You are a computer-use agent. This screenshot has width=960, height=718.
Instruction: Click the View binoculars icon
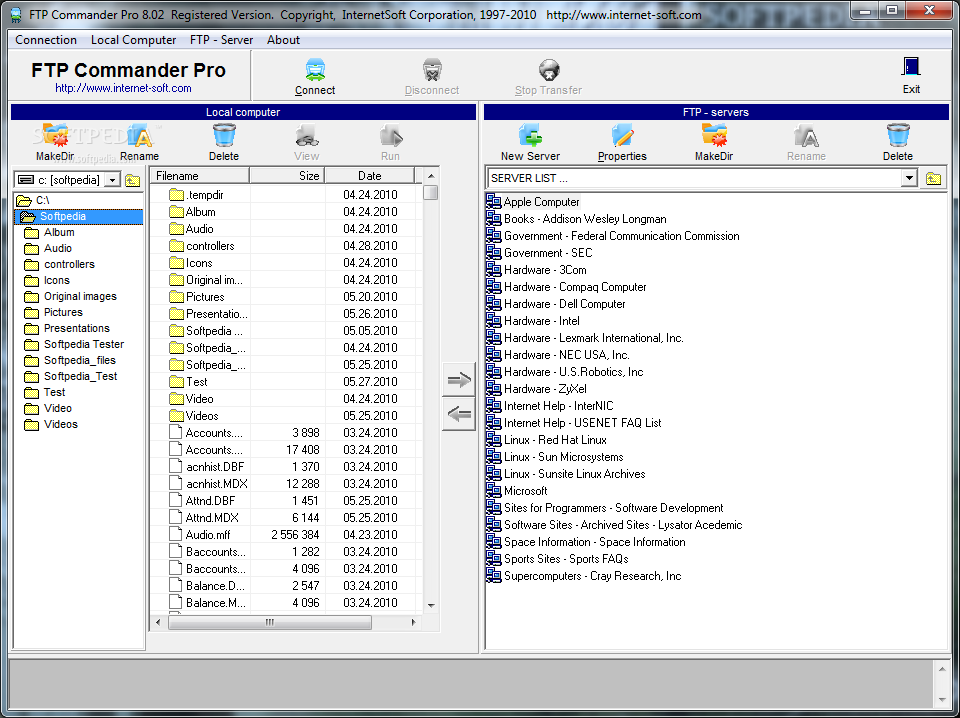(x=306, y=136)
